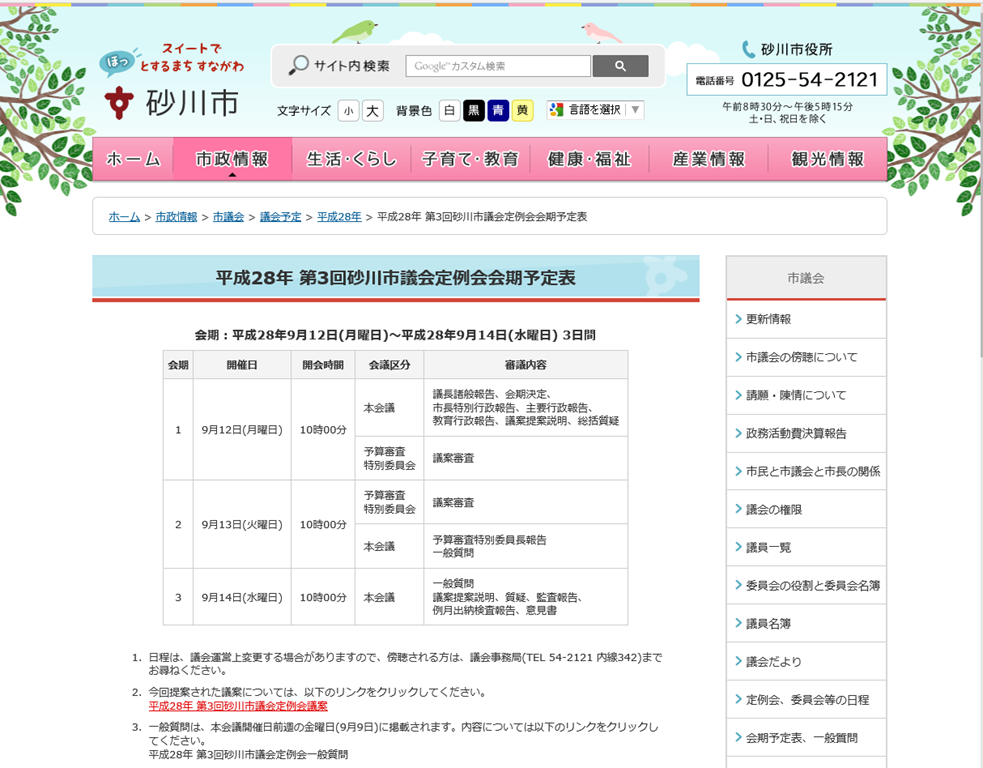Viewport: 983px width, 768px height.
Task: Click the pink bird at top
Action: click(x=601, y=32)
